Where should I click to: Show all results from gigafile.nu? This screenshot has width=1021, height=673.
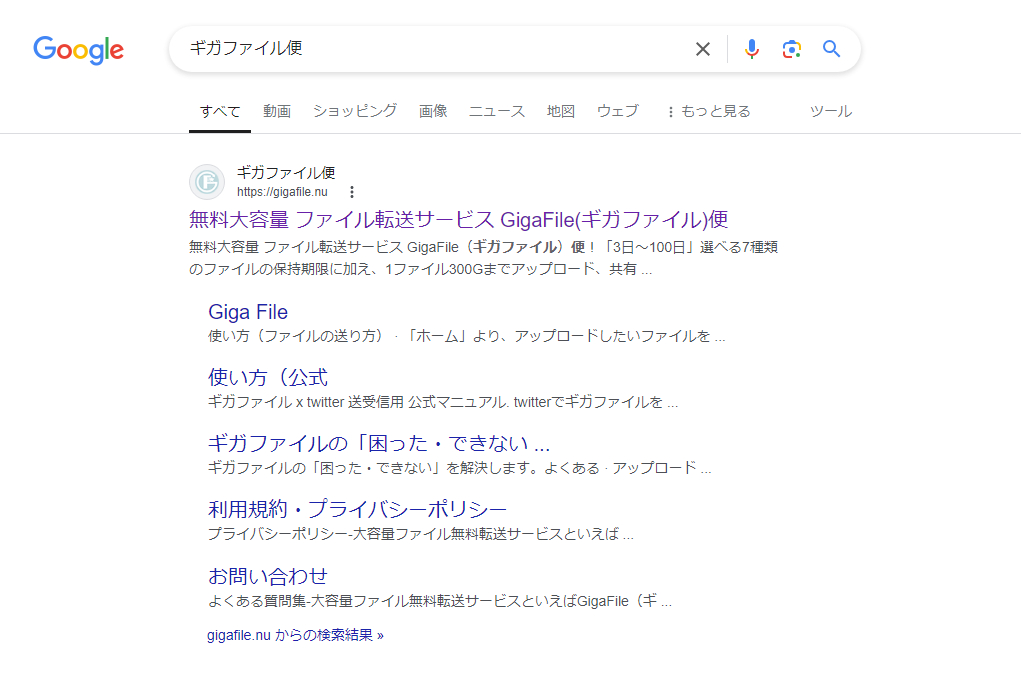click(x=295, y=633)
